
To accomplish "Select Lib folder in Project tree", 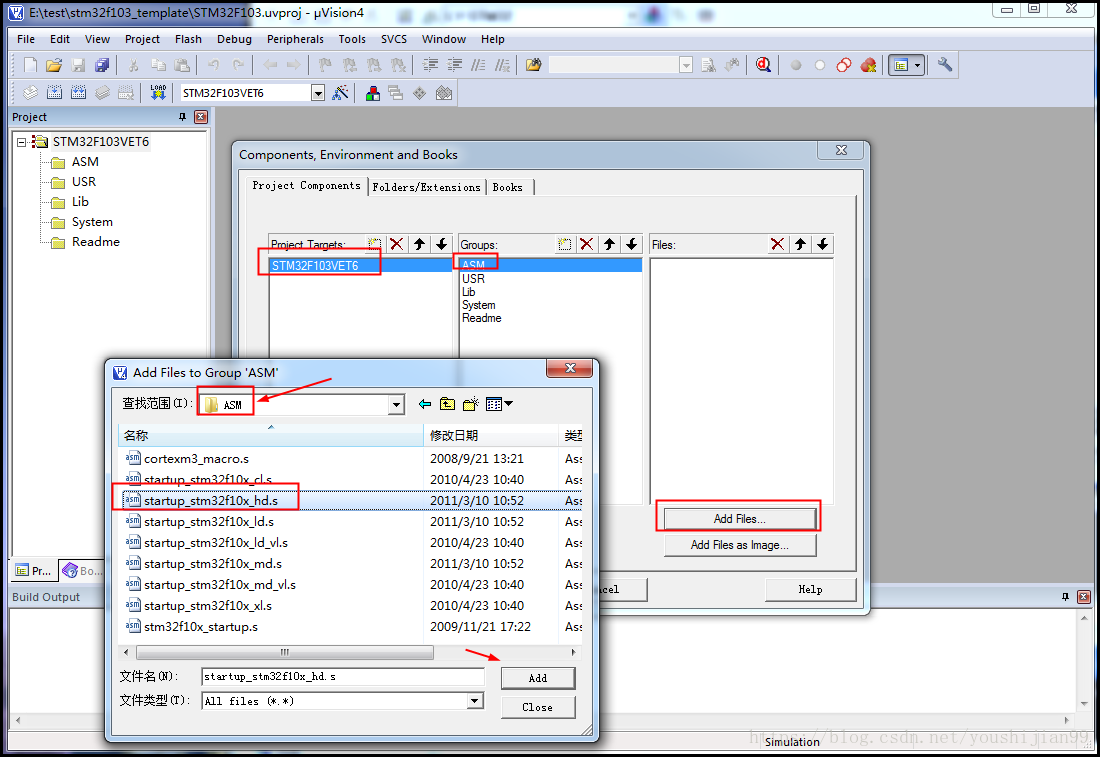I will (80, 202).
